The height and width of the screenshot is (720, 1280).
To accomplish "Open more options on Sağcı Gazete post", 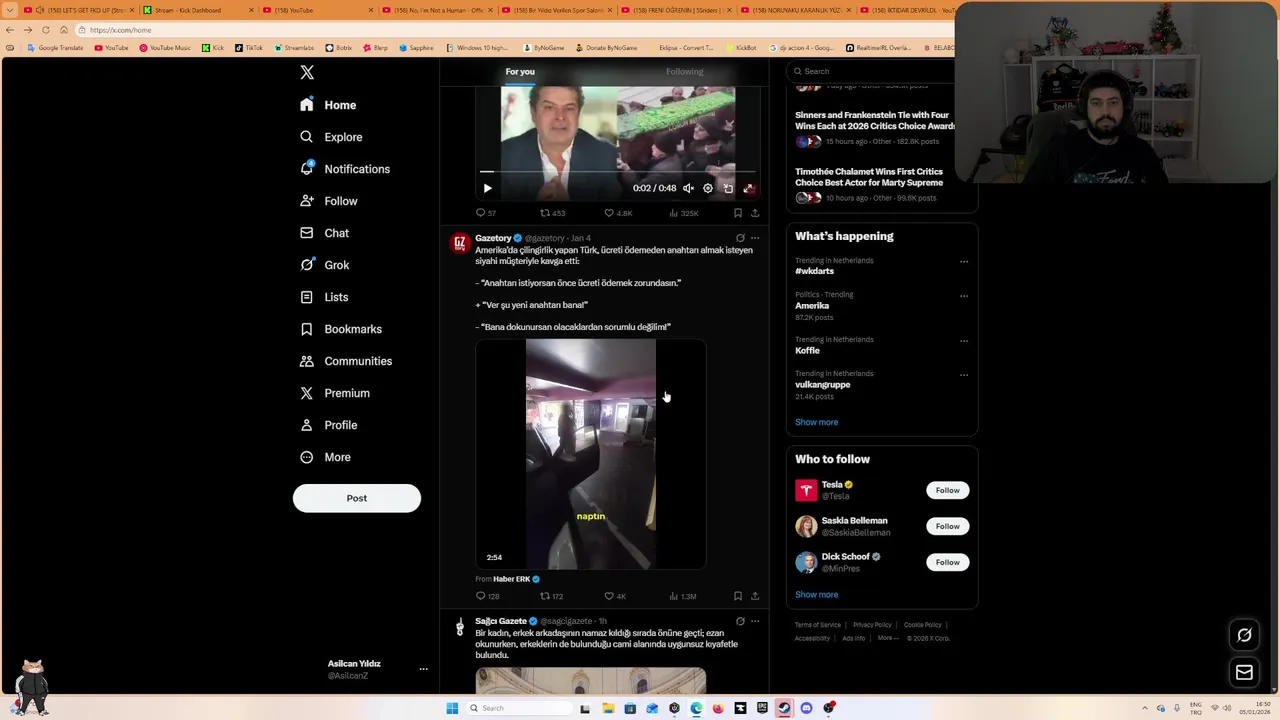I will (x=755, y=621).
